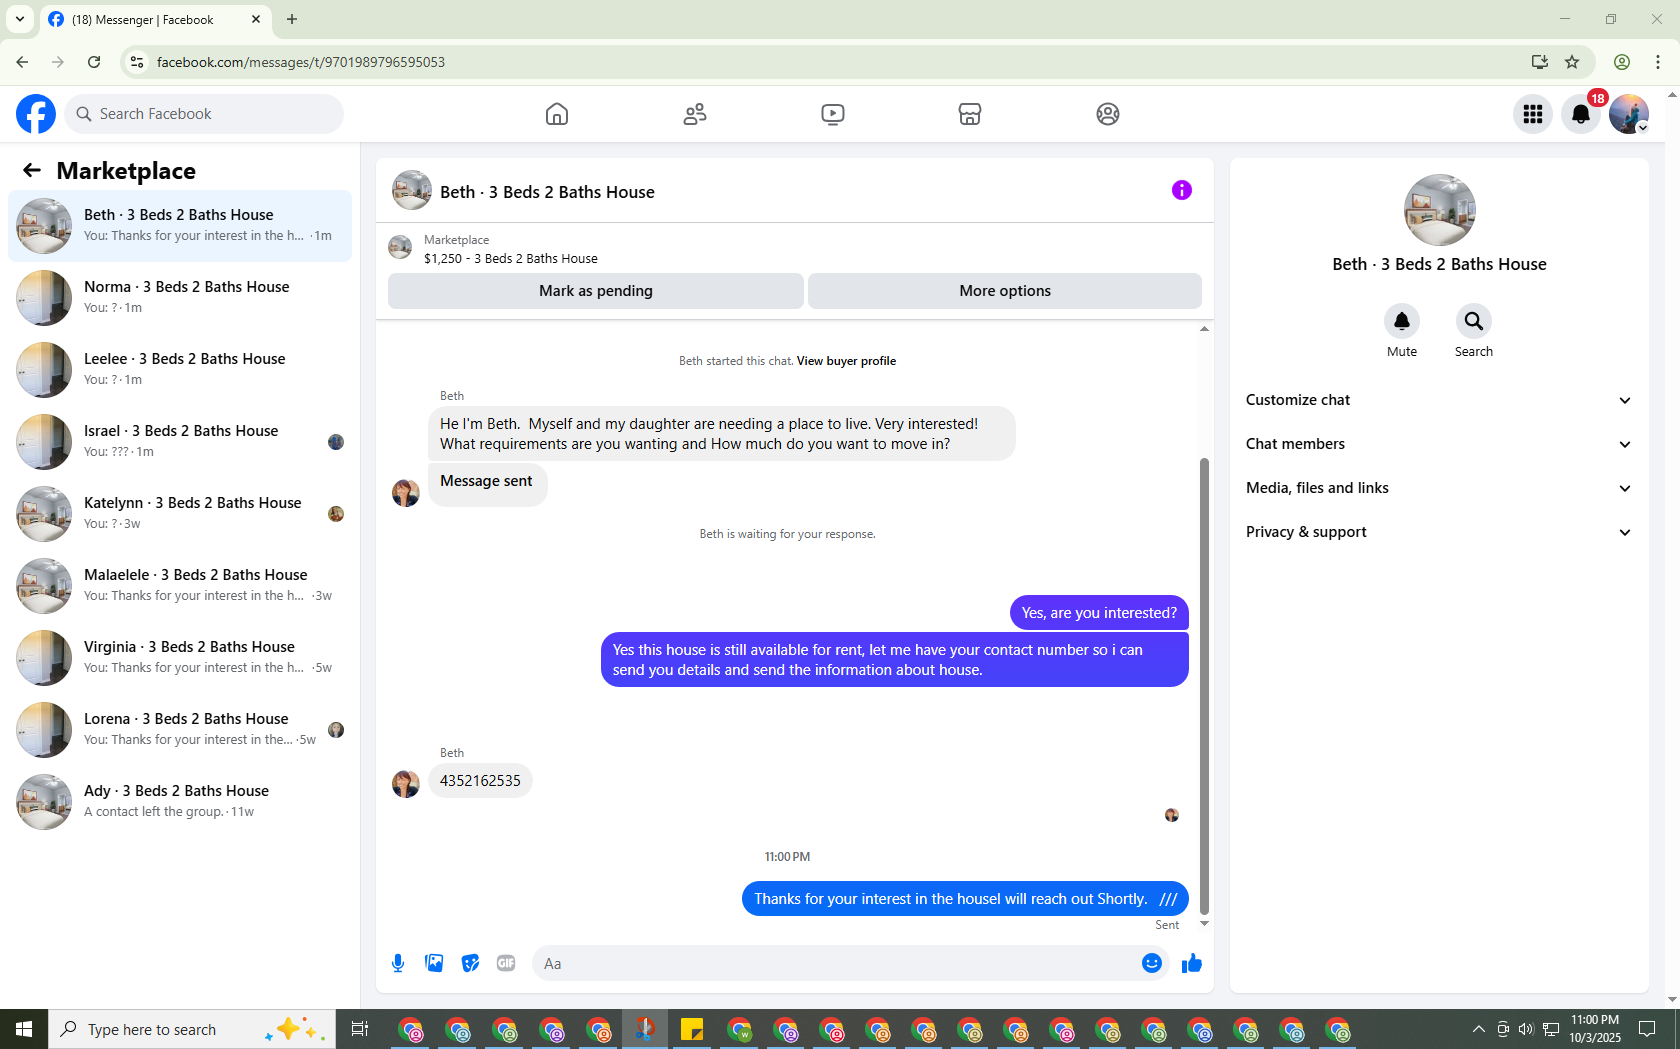Expand the Privacy & support section
This screenshot has width=1680, height=1049.
pos(1439,532)
